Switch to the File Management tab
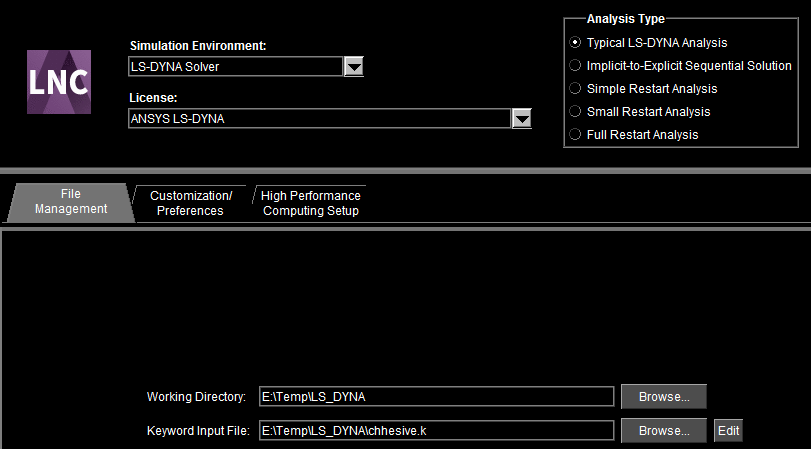 click(x=70, y=202)
